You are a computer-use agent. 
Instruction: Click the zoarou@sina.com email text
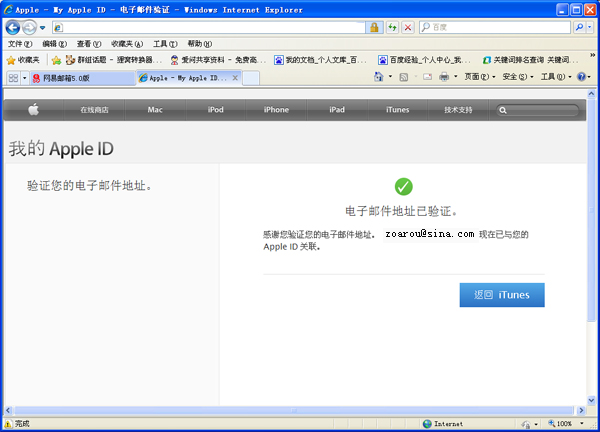(x=430, y=234)
